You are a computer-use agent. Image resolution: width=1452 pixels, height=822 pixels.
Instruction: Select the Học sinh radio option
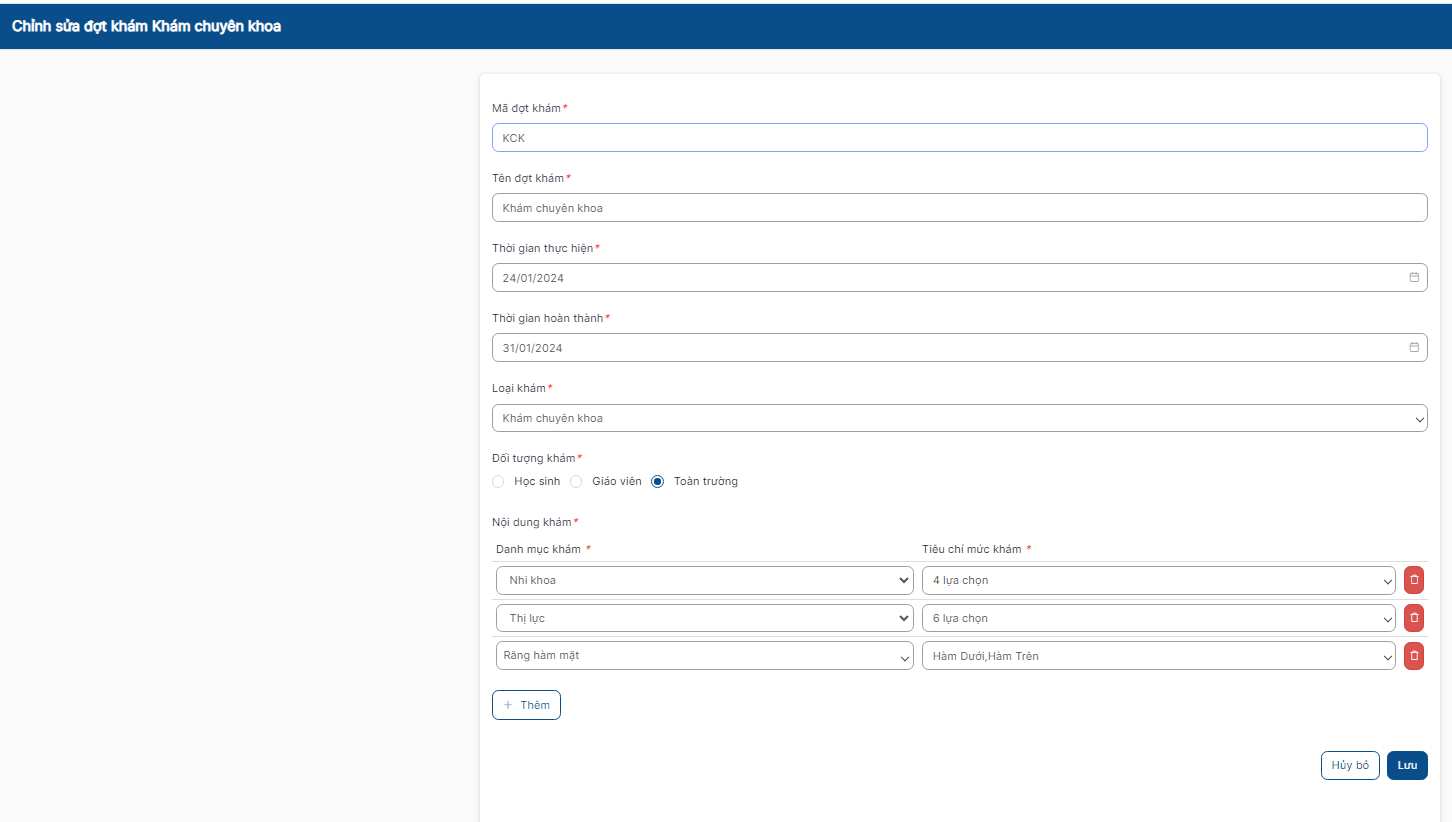point(499,482)
